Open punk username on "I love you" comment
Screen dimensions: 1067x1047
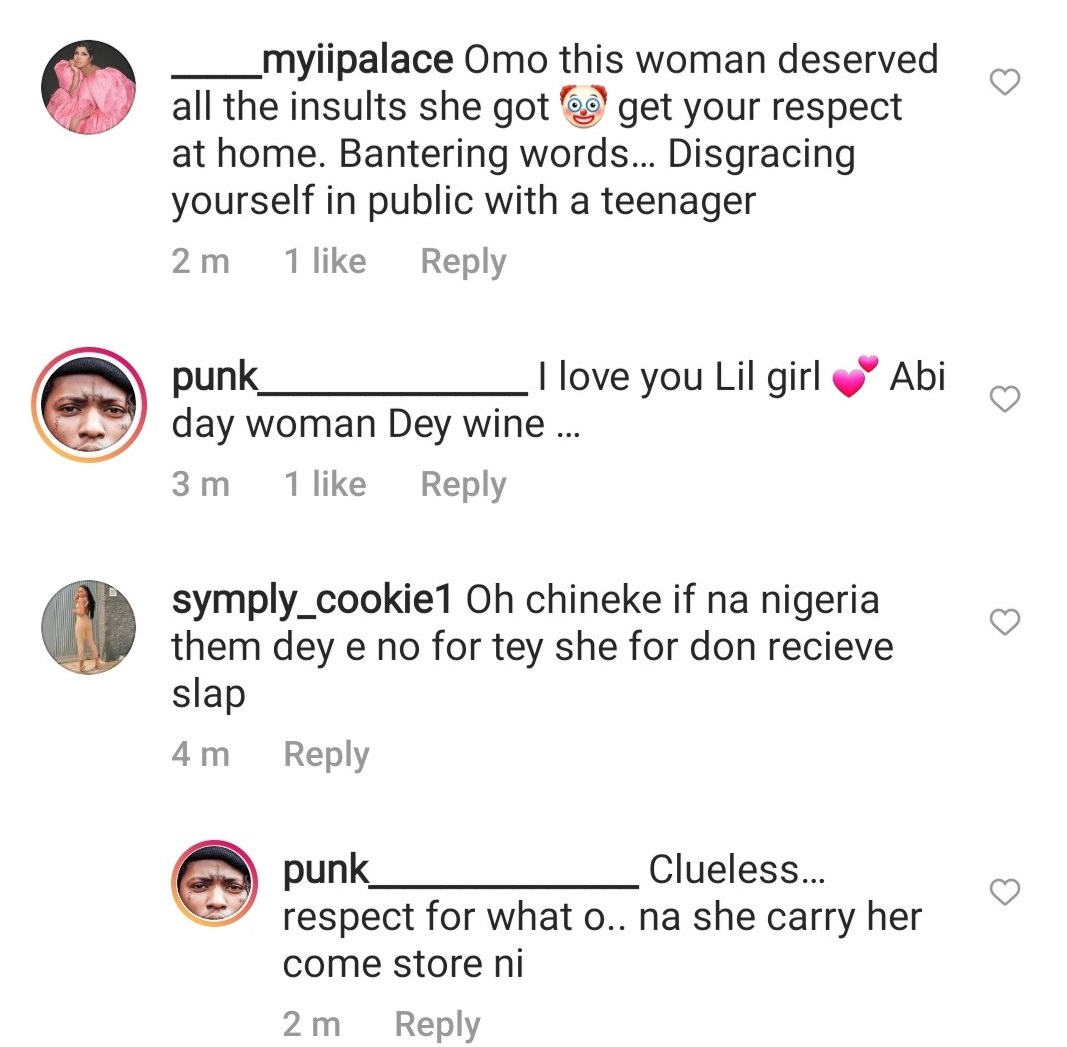pos(349,378)
